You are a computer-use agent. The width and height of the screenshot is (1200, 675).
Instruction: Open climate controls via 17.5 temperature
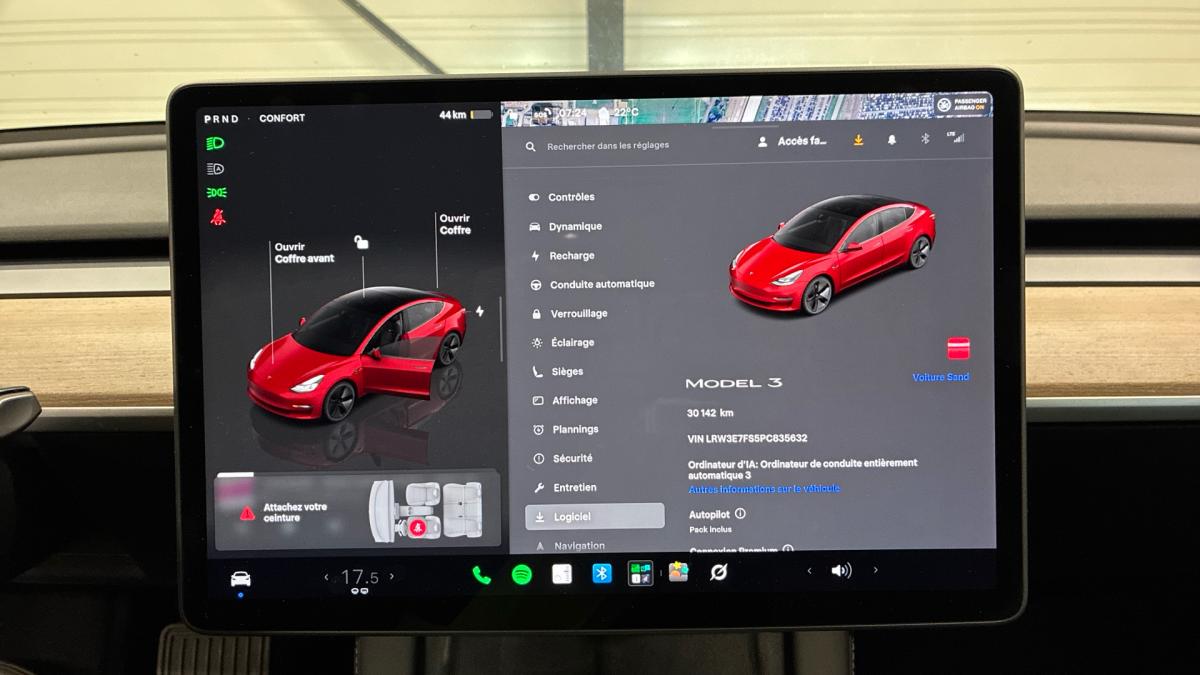[359, 577]
